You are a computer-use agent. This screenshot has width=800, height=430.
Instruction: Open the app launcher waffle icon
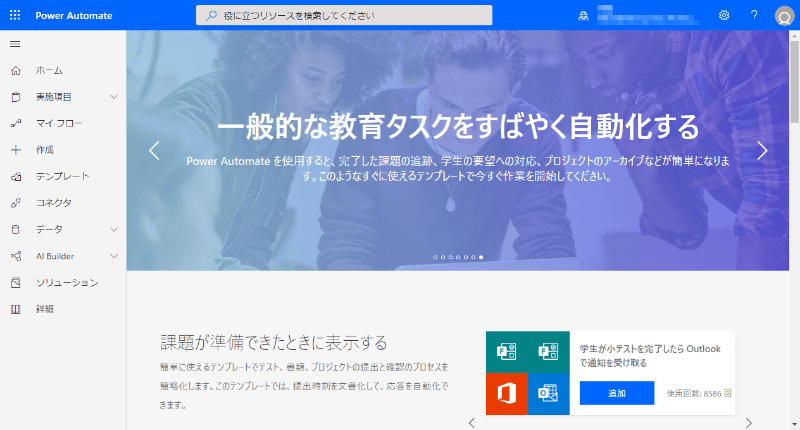15,15
